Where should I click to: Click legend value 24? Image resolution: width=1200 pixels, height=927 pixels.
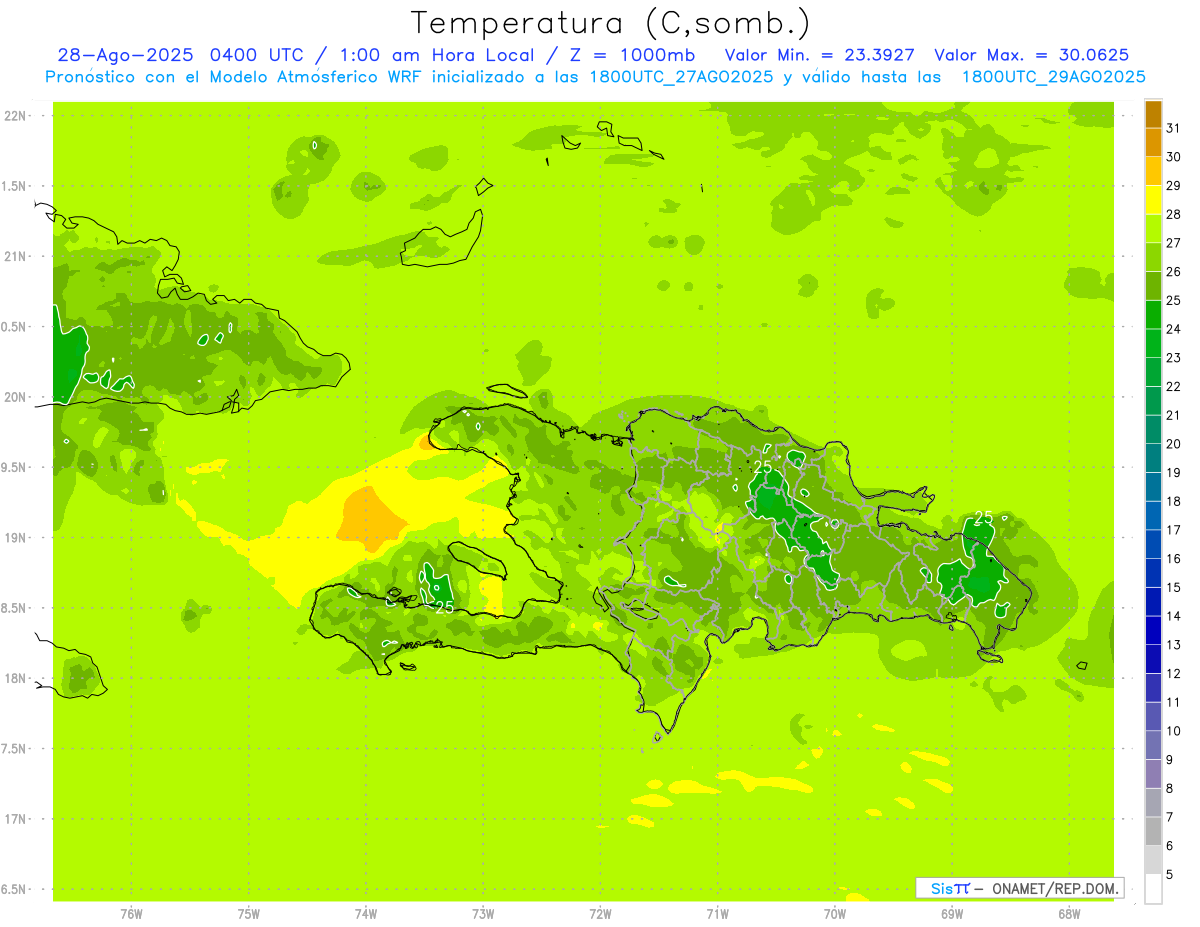click(1174, 329)
